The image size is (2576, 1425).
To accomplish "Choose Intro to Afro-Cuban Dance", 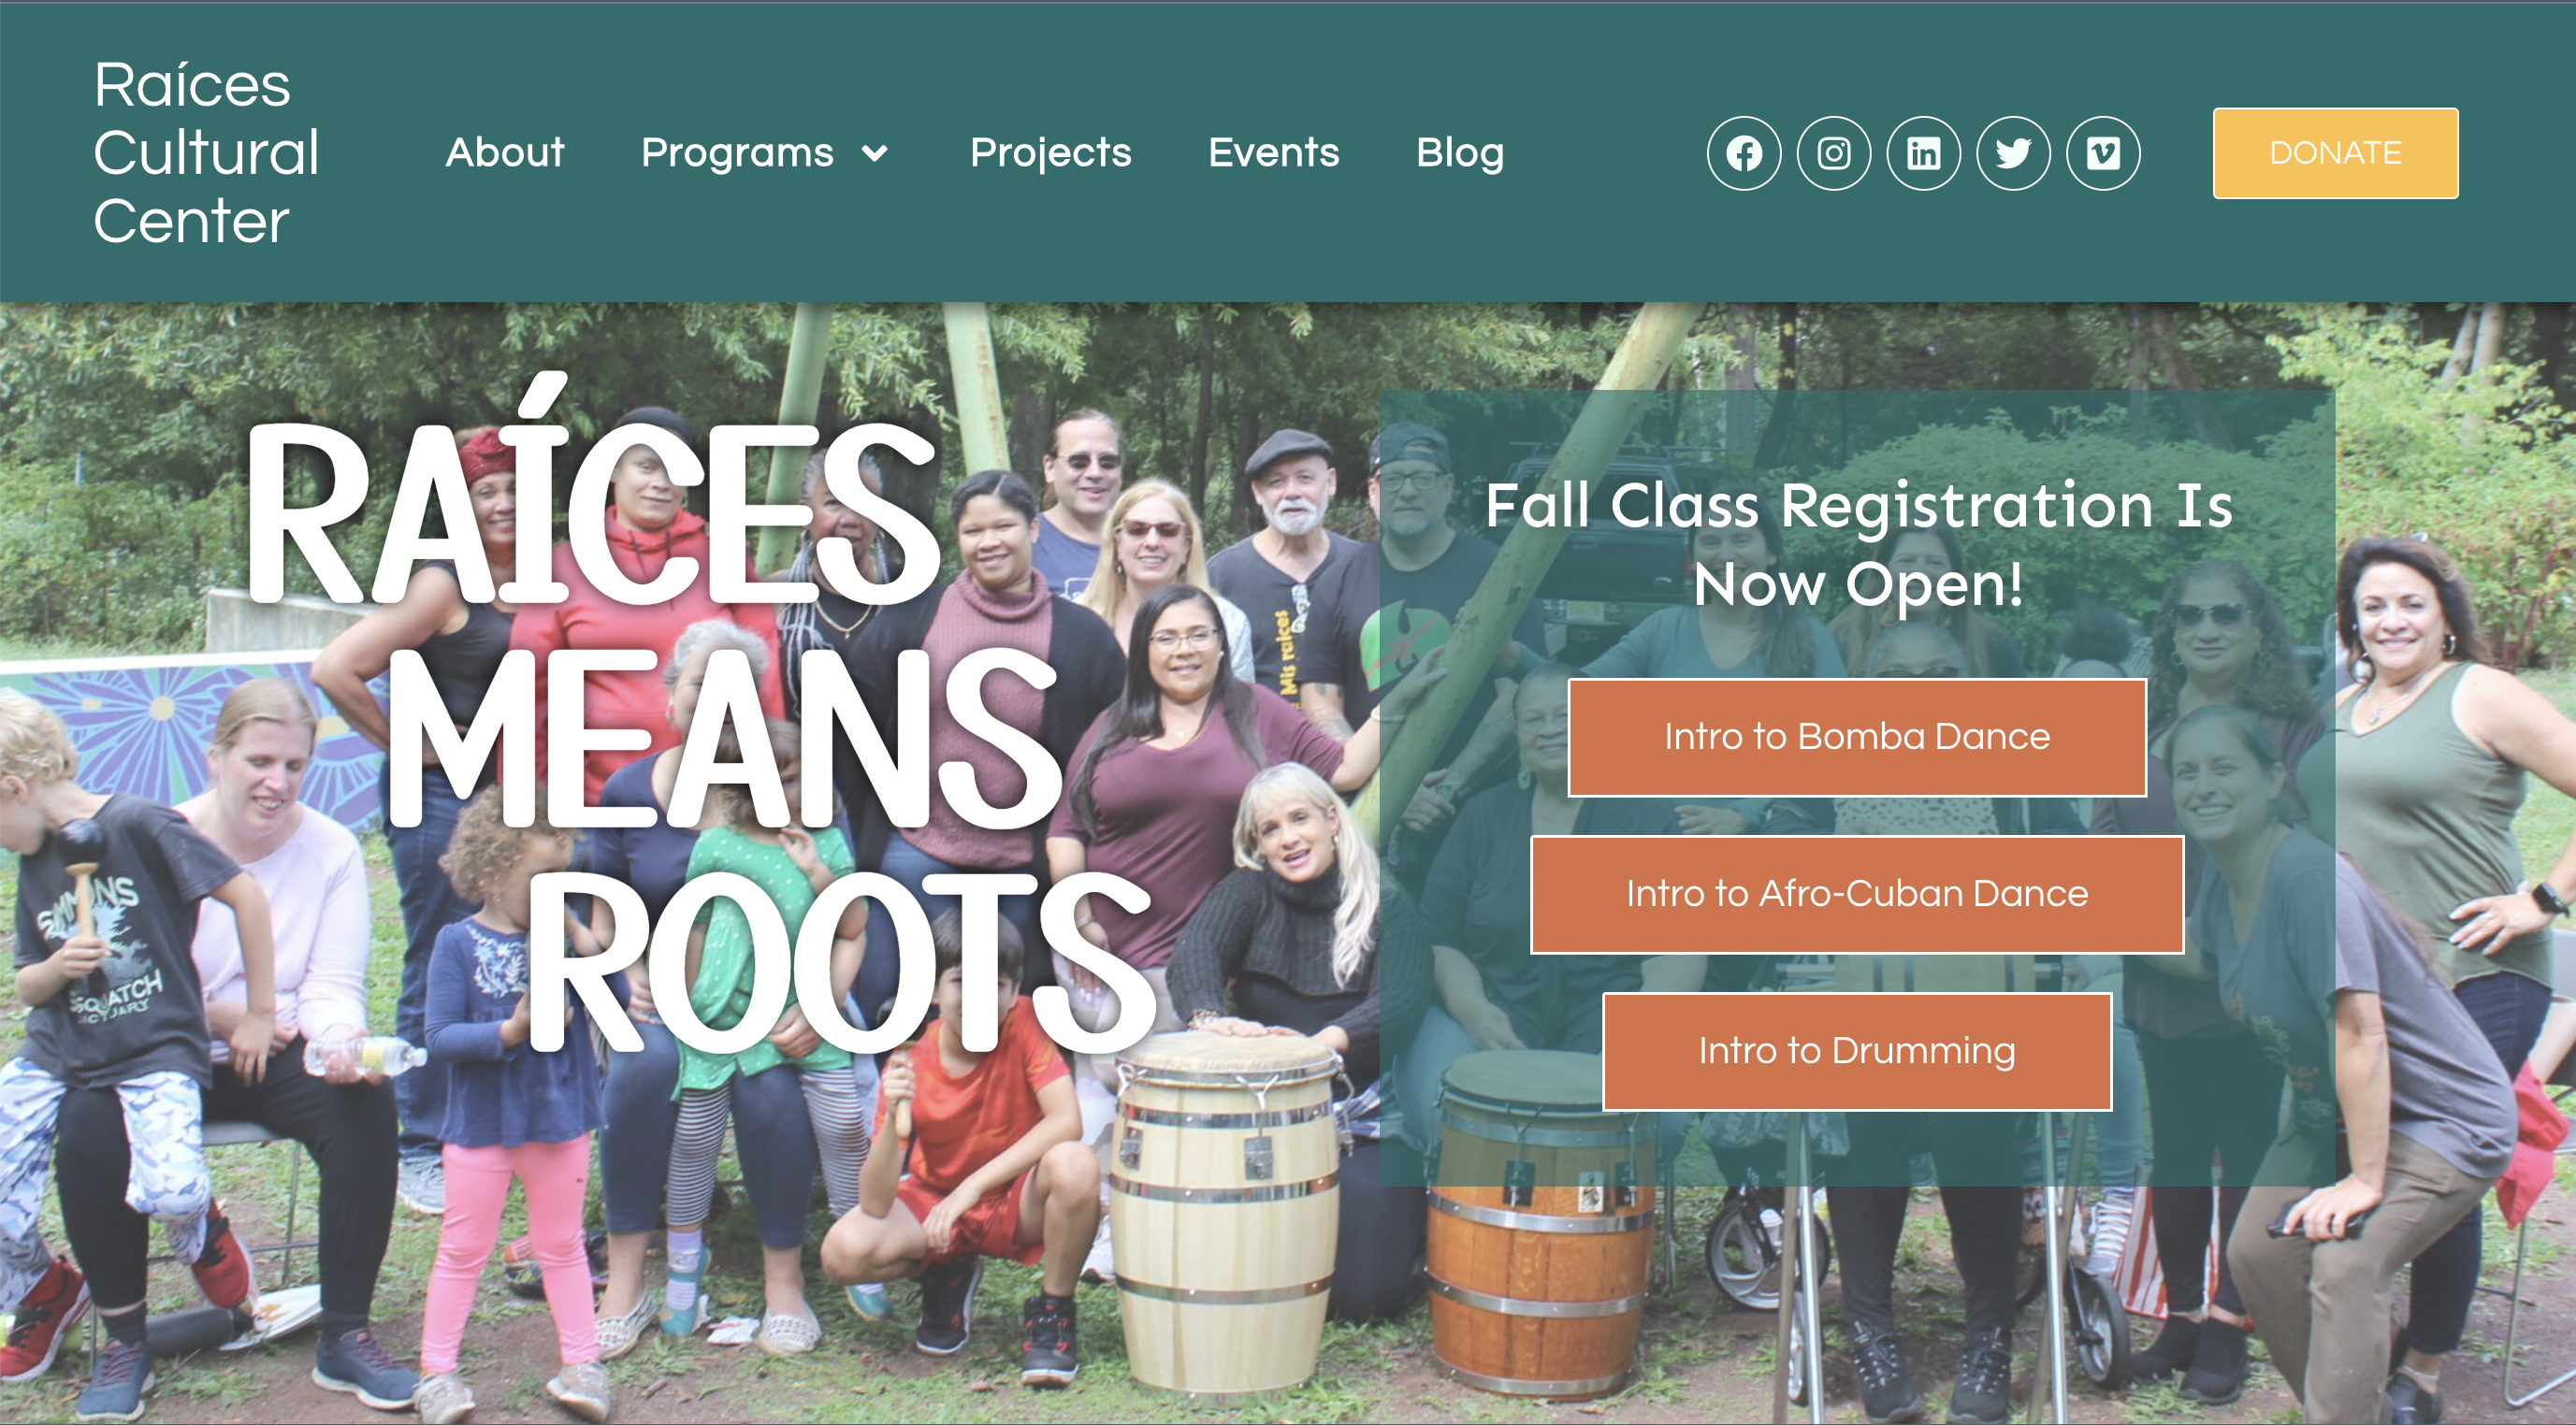I will [x=1857, y=894].
